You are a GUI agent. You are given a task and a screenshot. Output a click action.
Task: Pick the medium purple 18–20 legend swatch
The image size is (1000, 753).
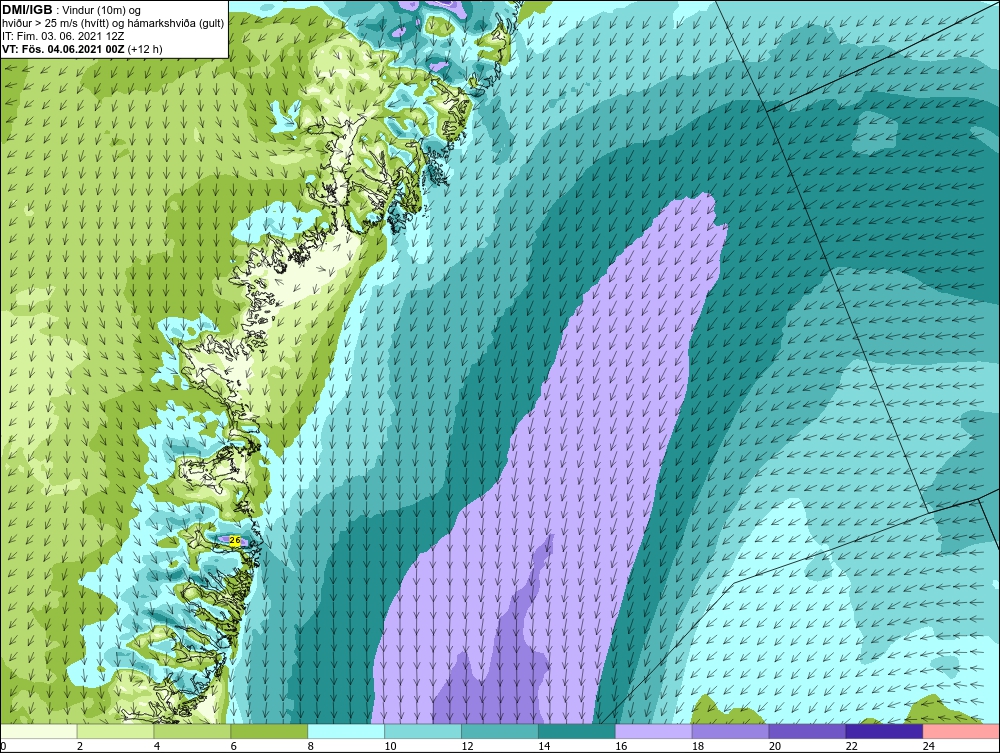(x=730, y=731)
